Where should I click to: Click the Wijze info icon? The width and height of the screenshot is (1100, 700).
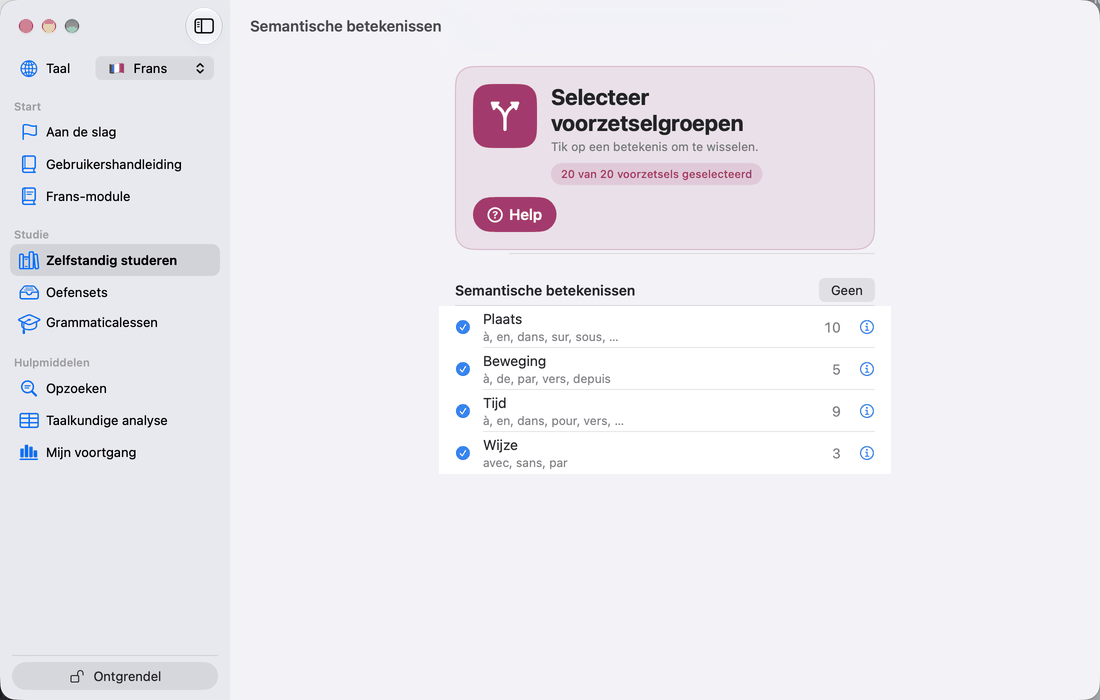tap(866, 453)
